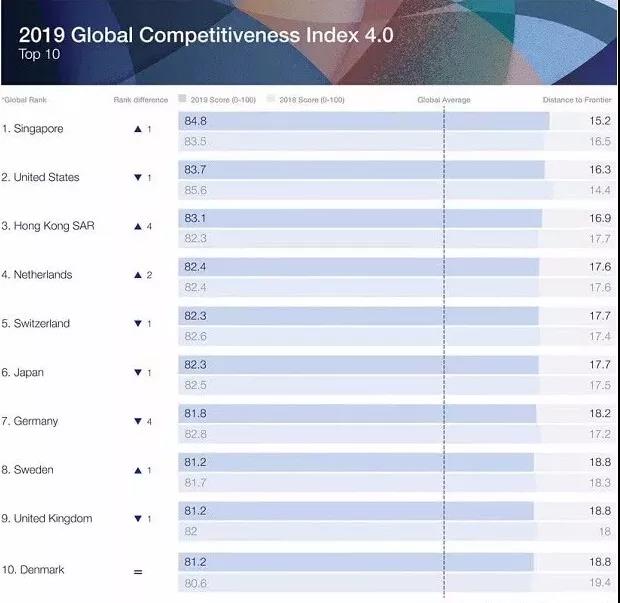Click the equals sign next to Denmark
This screenshot has width=620, height=603.
138,571
